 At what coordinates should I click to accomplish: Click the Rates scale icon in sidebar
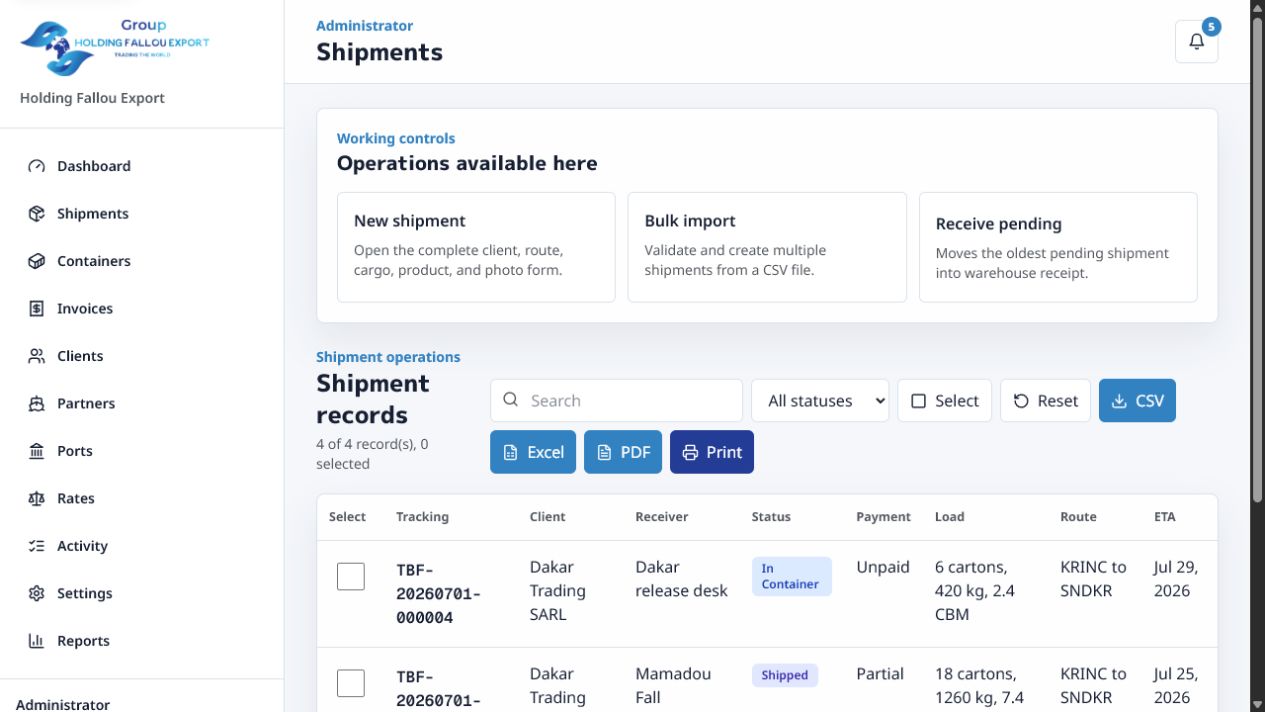pos(37,499)
